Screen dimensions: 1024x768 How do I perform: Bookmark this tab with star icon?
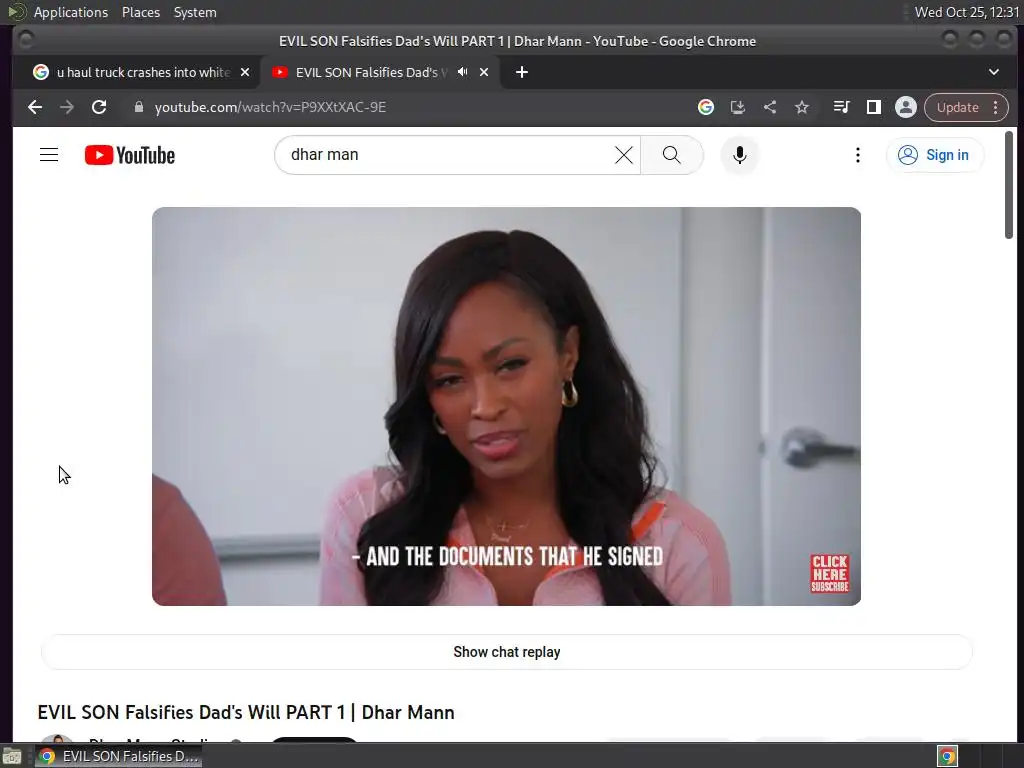(802, 107)
